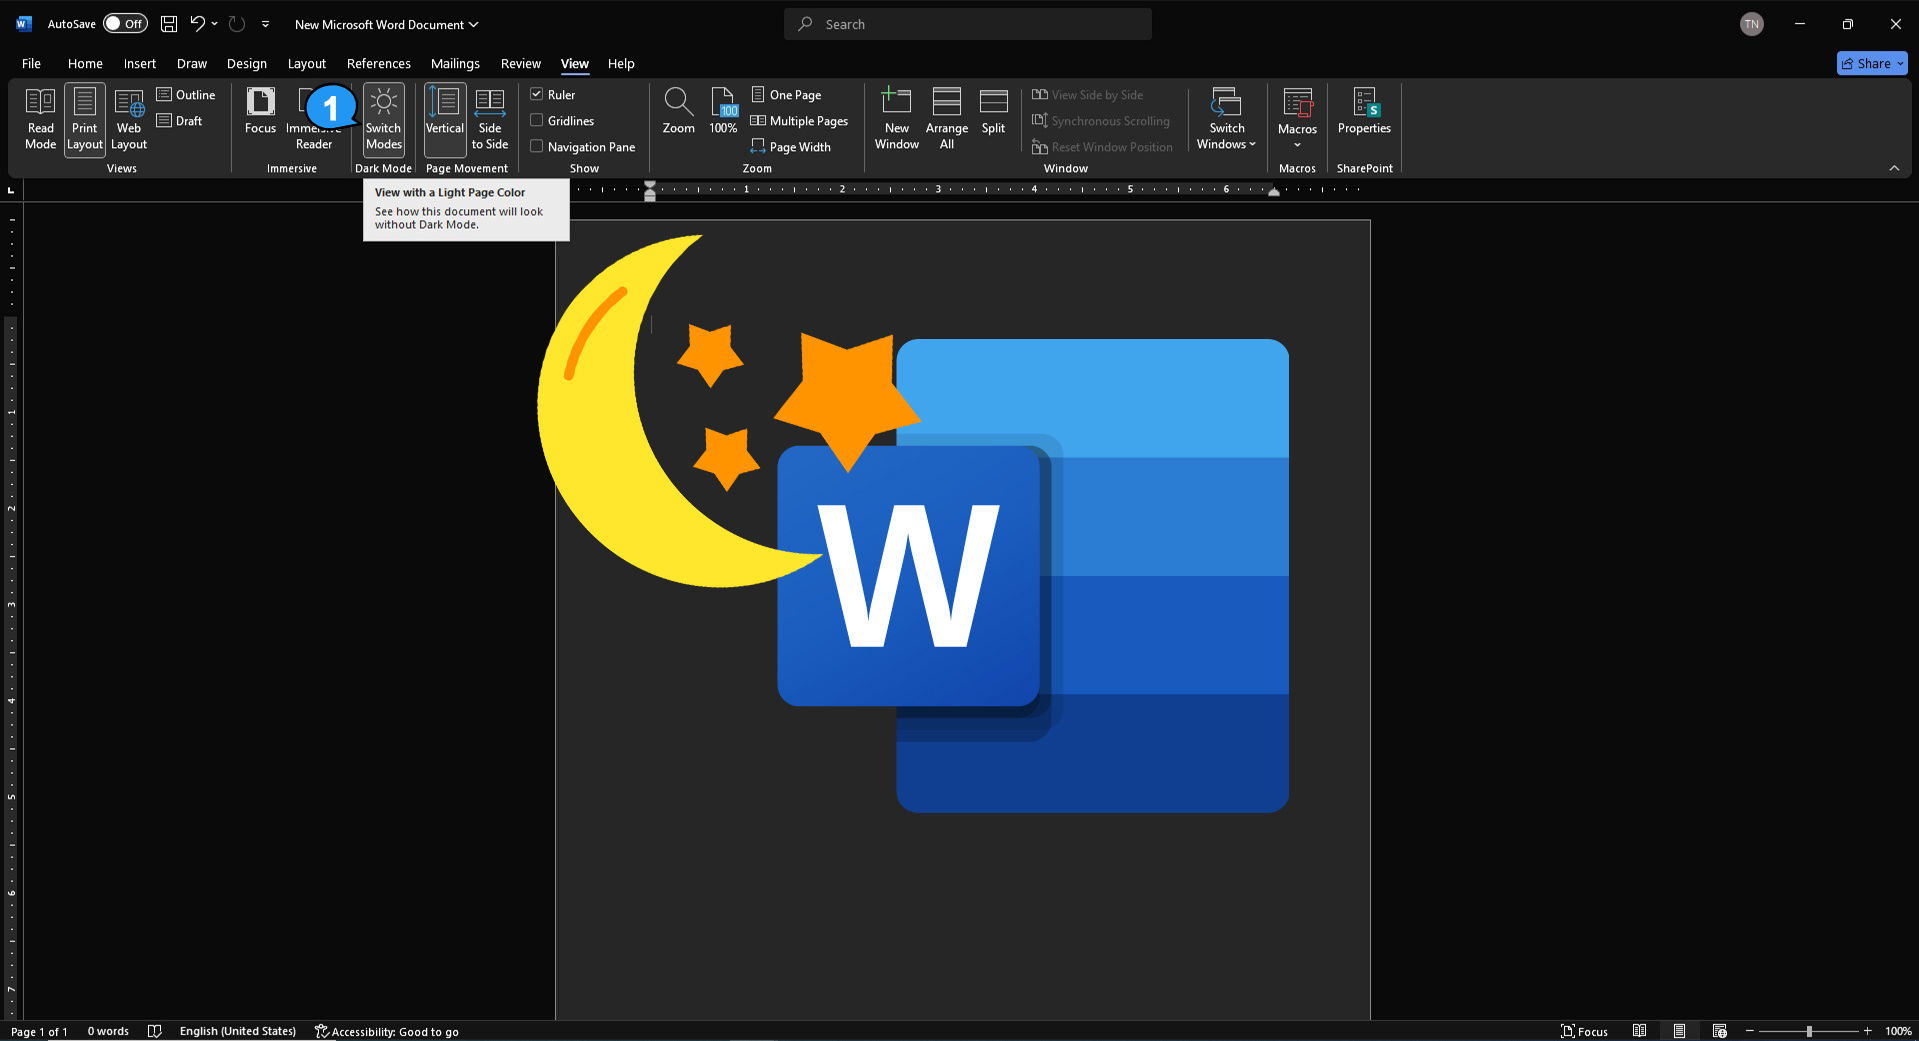Switch to the Insert tab

[140, 63]
